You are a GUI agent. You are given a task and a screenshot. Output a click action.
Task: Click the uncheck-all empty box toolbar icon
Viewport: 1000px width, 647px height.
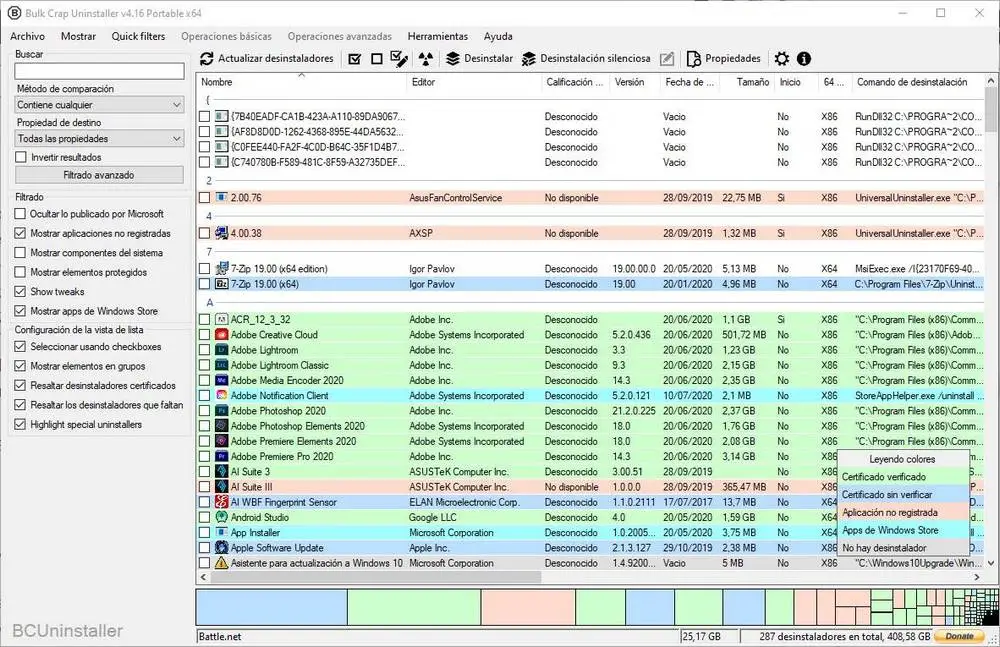[x=376, y=59]
